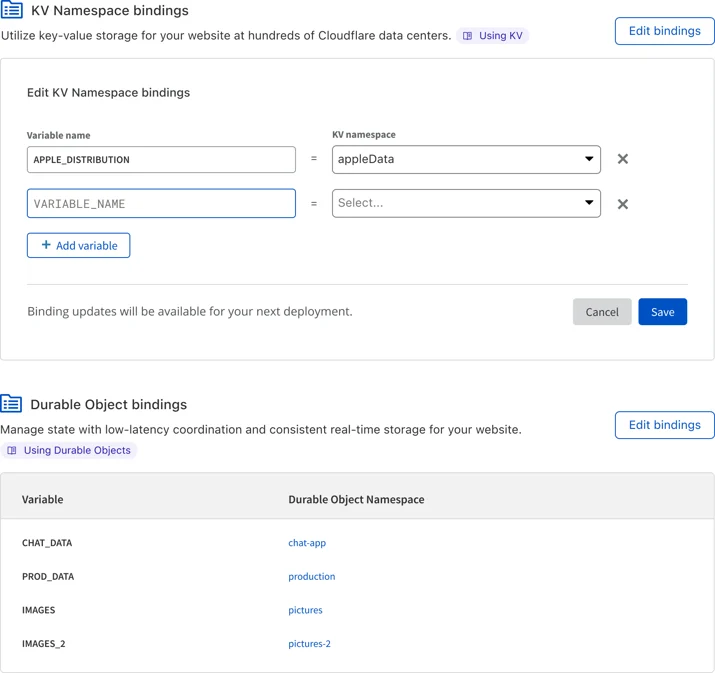Open the production namespace link
Screen dimensions: 715x673
pos(311,577)
